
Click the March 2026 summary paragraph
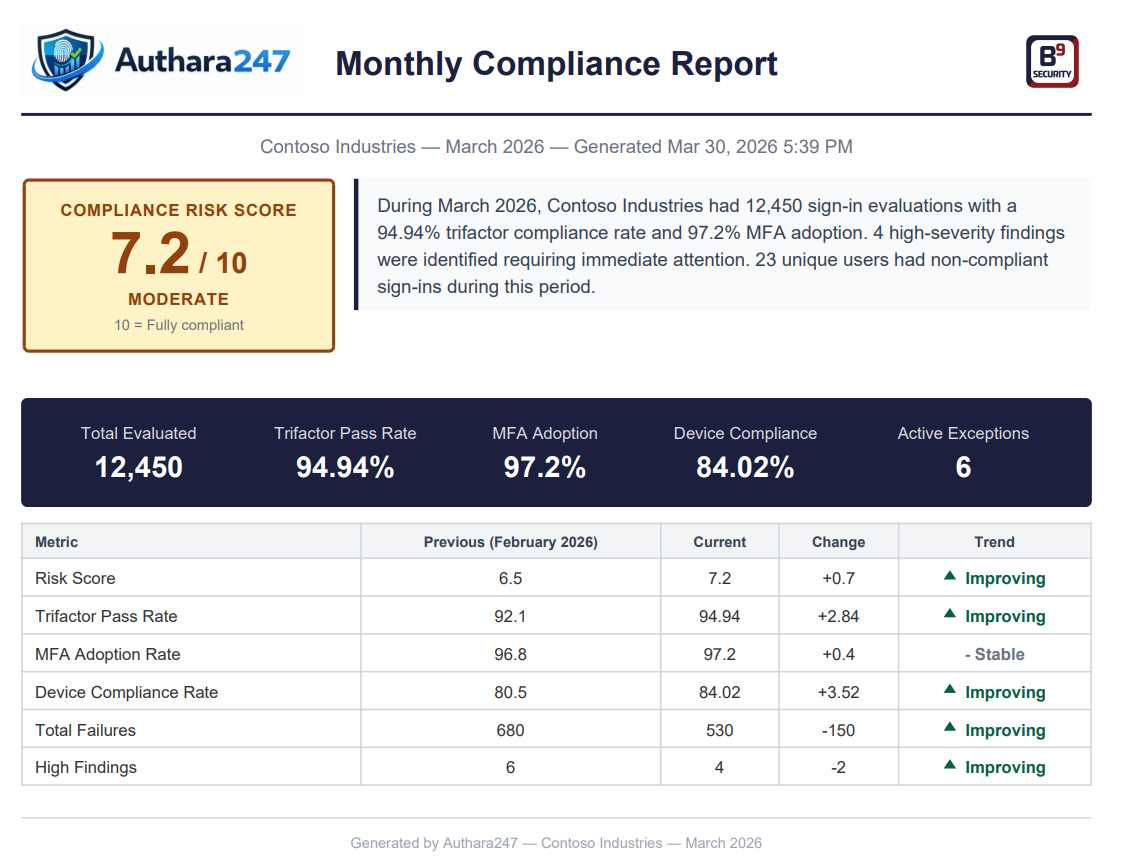pyautogui.click(x=716, y=245)
